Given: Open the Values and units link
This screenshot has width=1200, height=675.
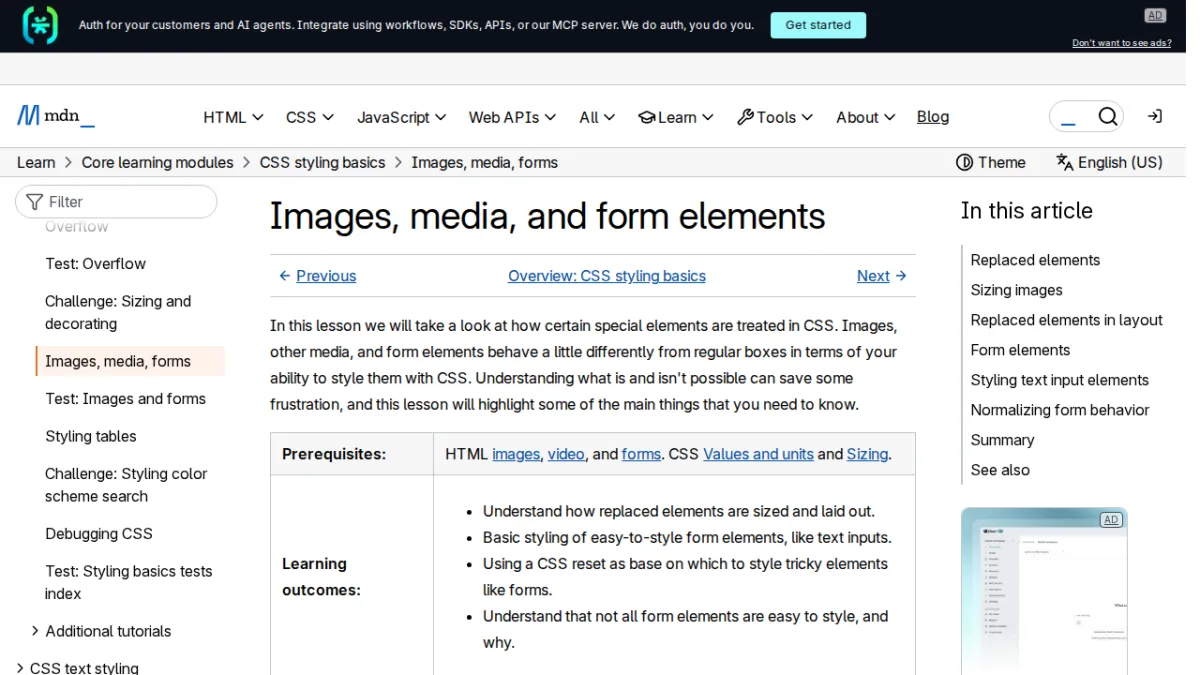Looking at the screenshot, I should (x=758, y=454).
